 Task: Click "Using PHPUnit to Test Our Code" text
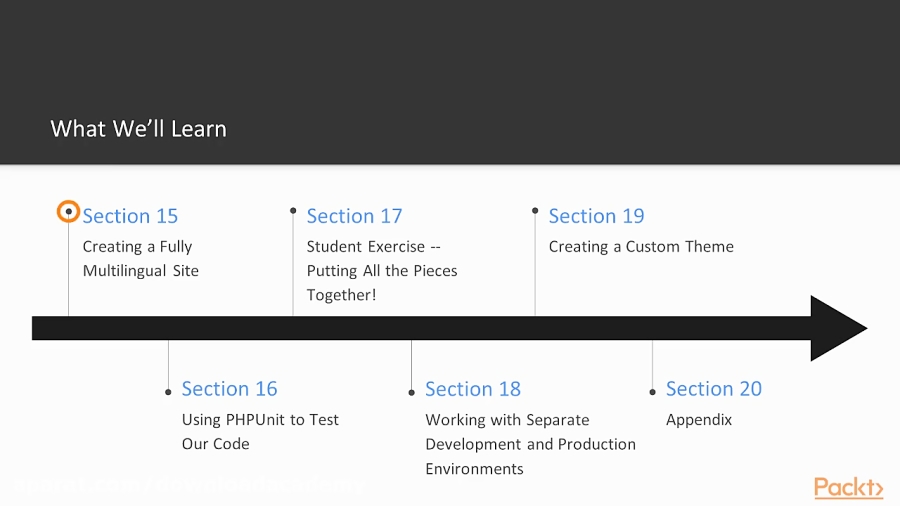[260, 432]
